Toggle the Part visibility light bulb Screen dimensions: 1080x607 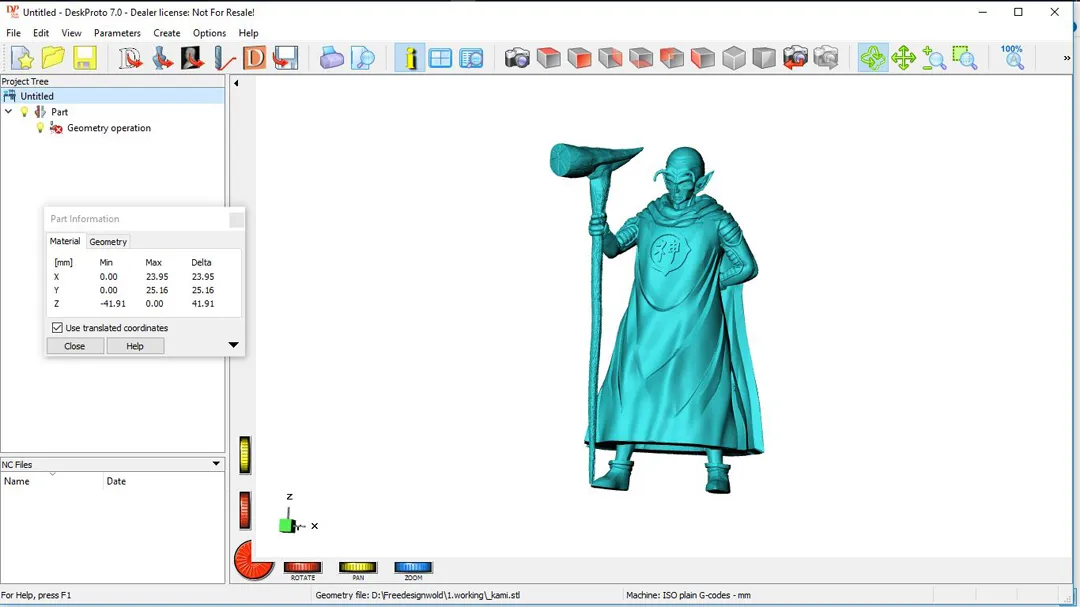click(24, 112)
